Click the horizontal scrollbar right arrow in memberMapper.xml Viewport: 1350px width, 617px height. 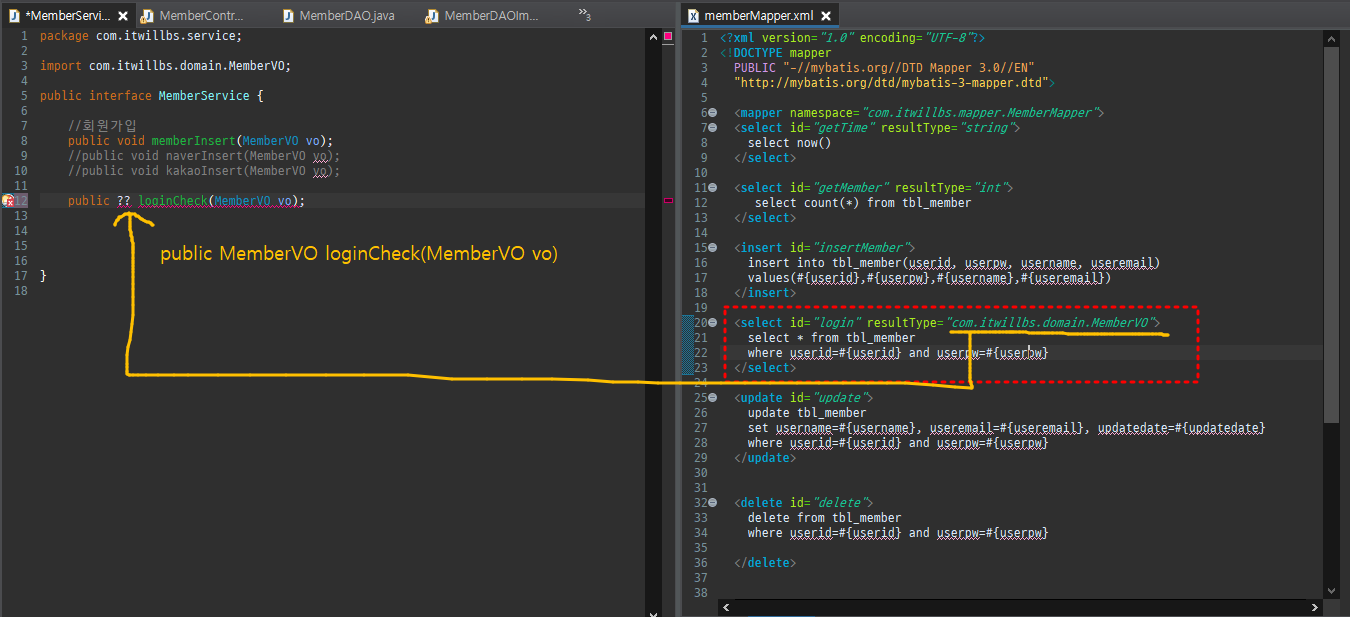[x=1316, y=607]
